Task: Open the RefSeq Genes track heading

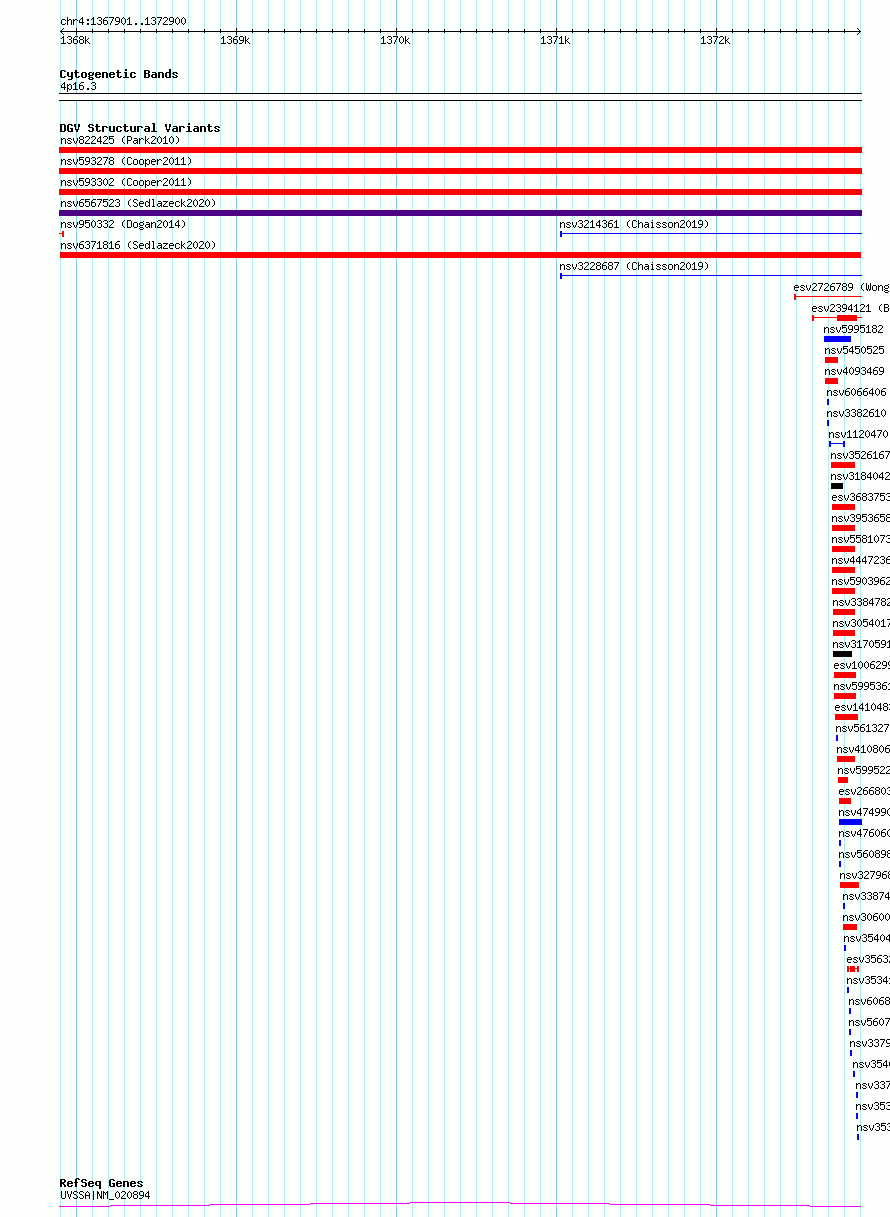Action: tap(101, 1183)
